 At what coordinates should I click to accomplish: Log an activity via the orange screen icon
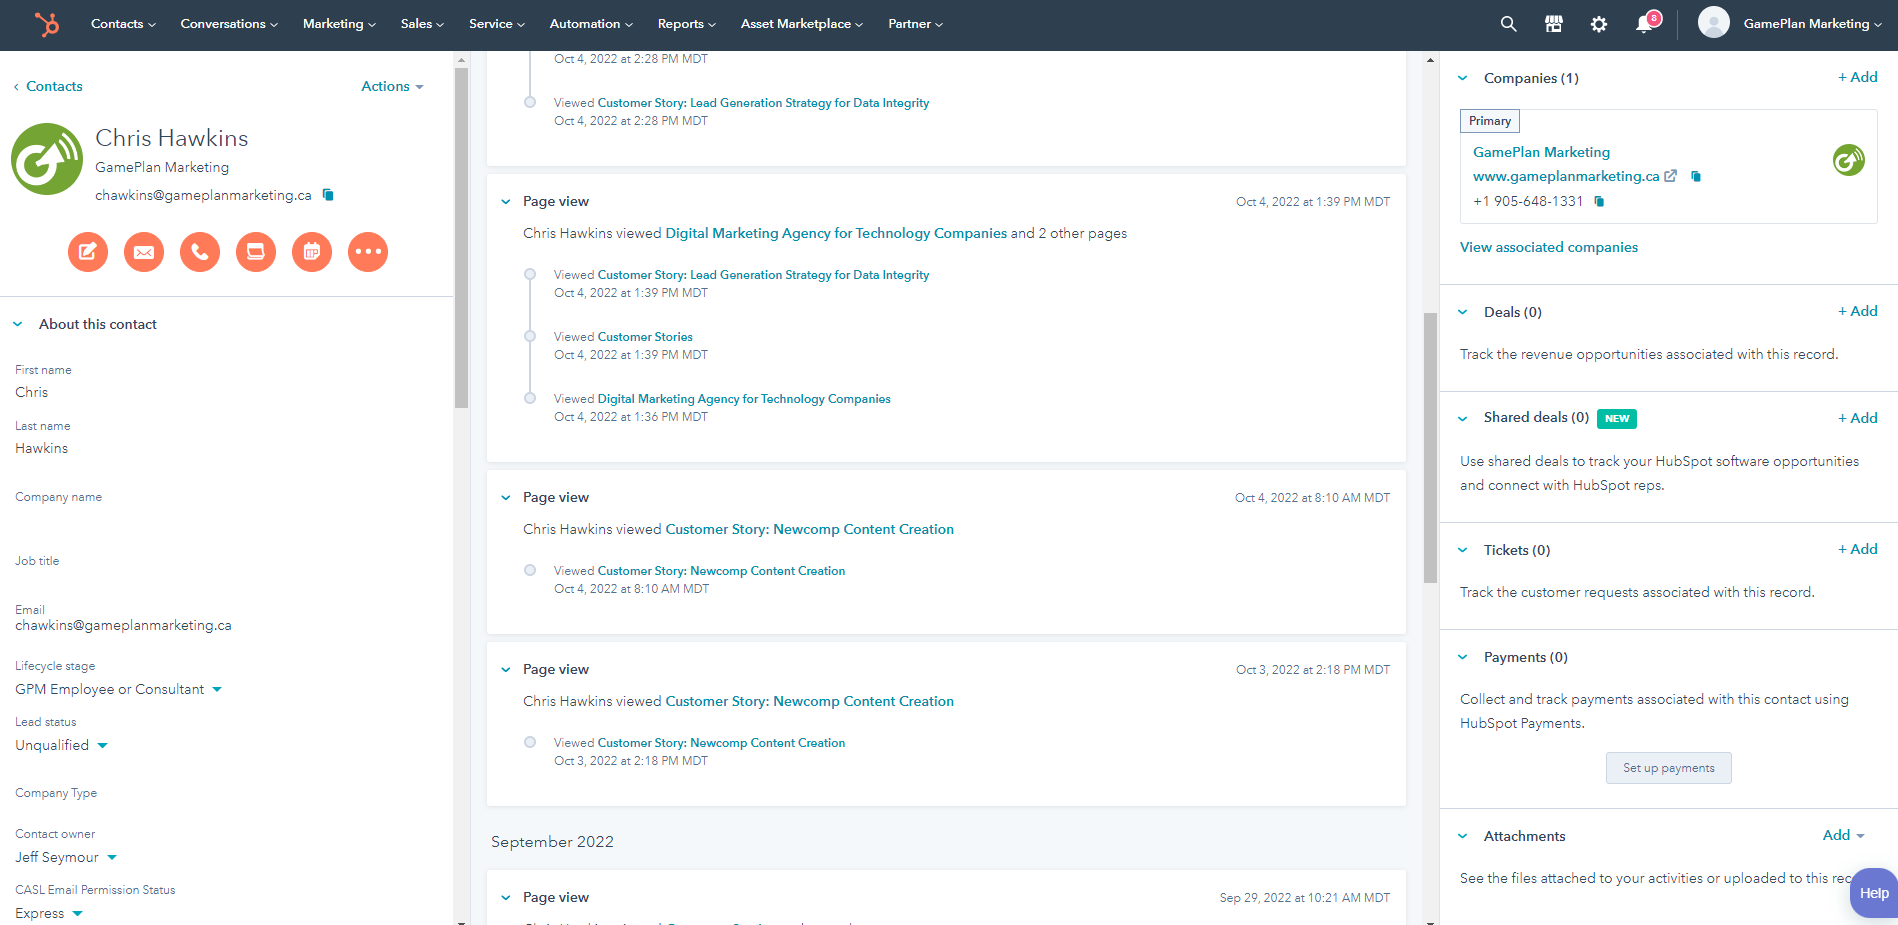(256, 251)
